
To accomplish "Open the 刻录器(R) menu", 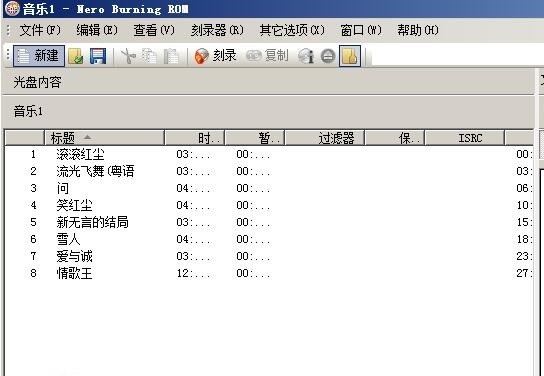I will (x=217, y=30).
